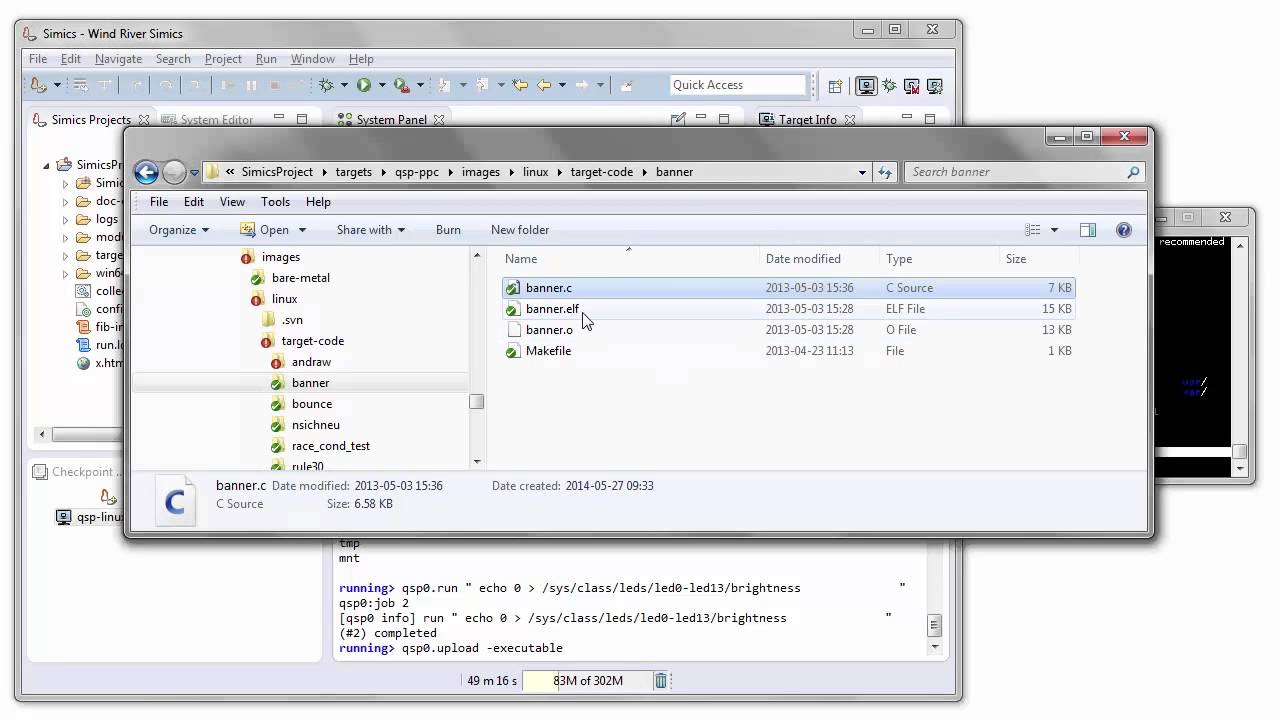Toggle the preview pane icon in Explorer
1280x720 pixels.
[1088, 230]
